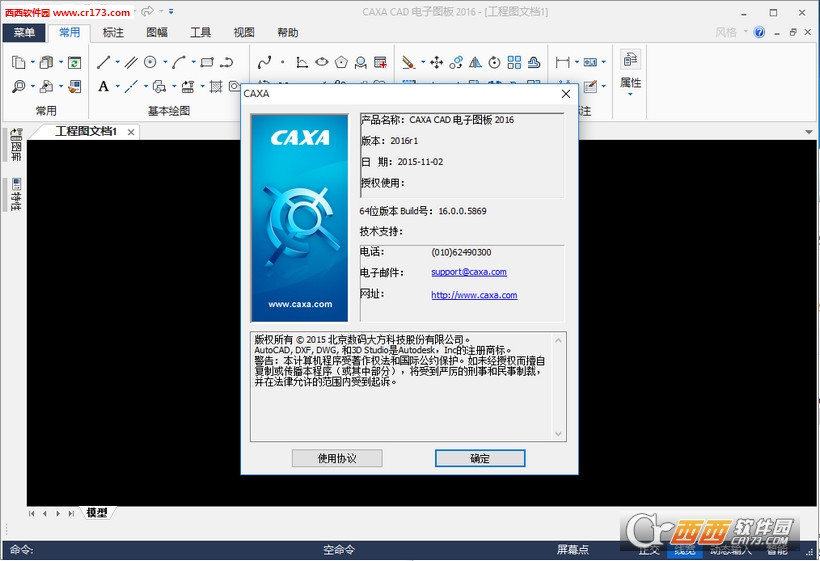Viewport: 820px width, 561px height.
Task: Select the Parallel lines tool
Action: [x=131, y=62]
